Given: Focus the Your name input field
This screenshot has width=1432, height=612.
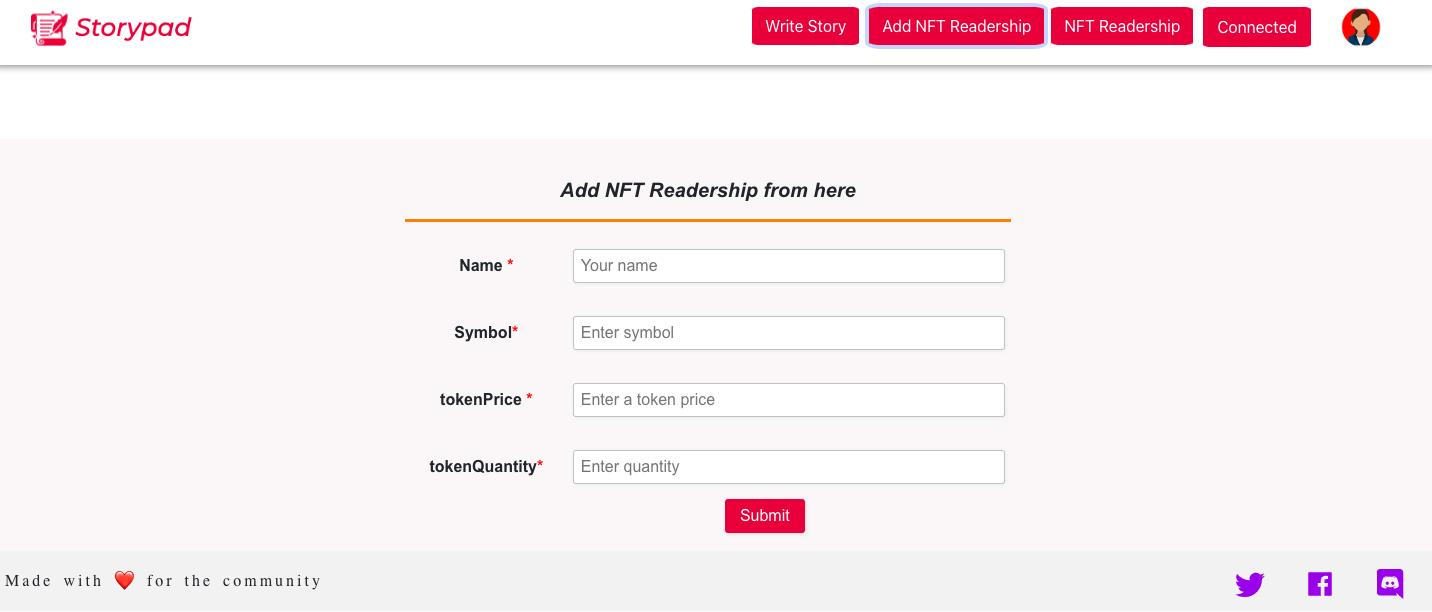Looking at the screenshot, I should (x=788, y=266).
